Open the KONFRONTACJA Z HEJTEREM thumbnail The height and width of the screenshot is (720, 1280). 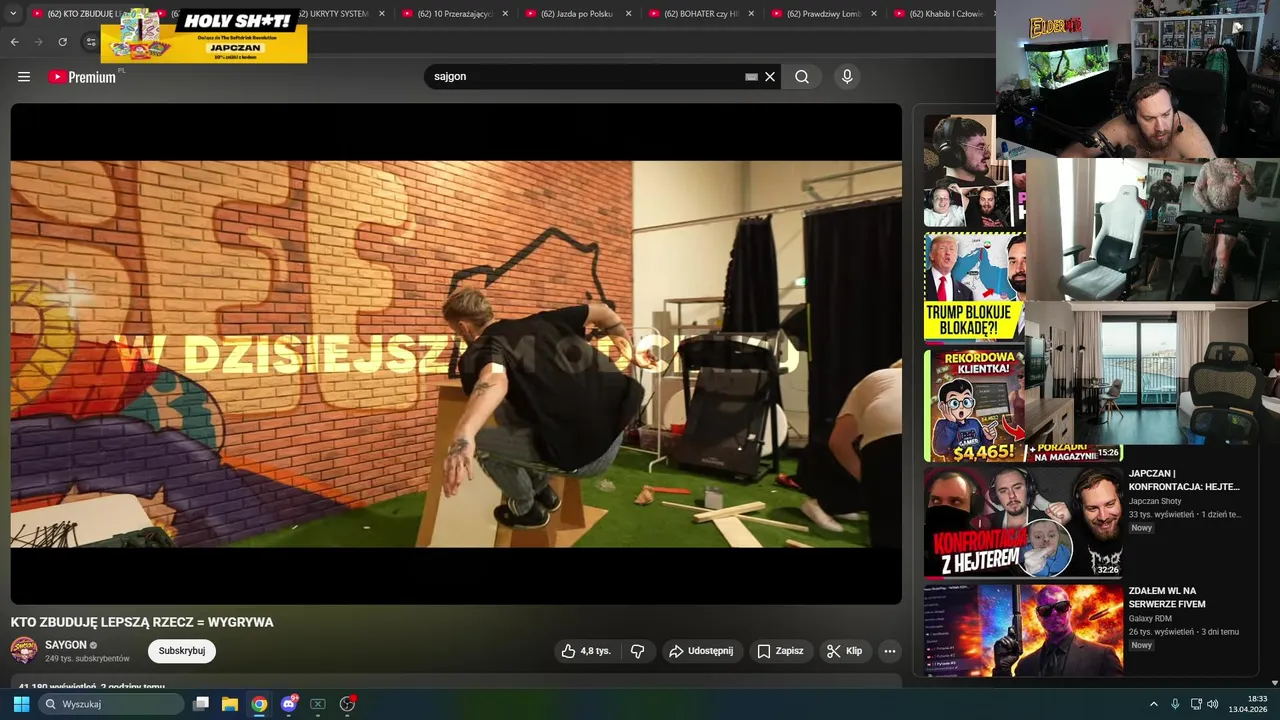pos(1023,522)
